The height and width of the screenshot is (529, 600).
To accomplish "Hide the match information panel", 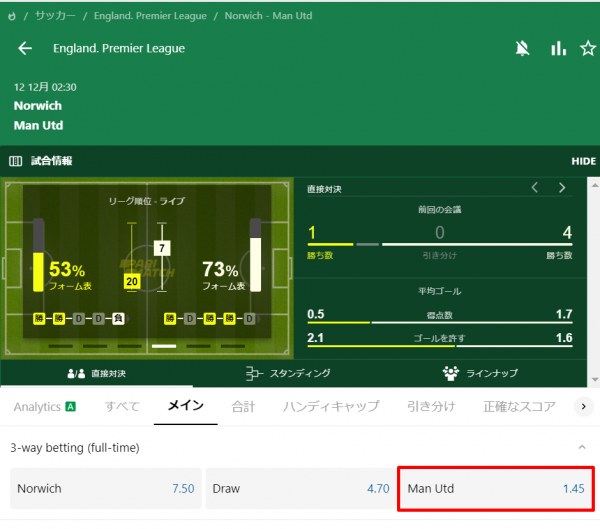I will click(x=583, y=161).
